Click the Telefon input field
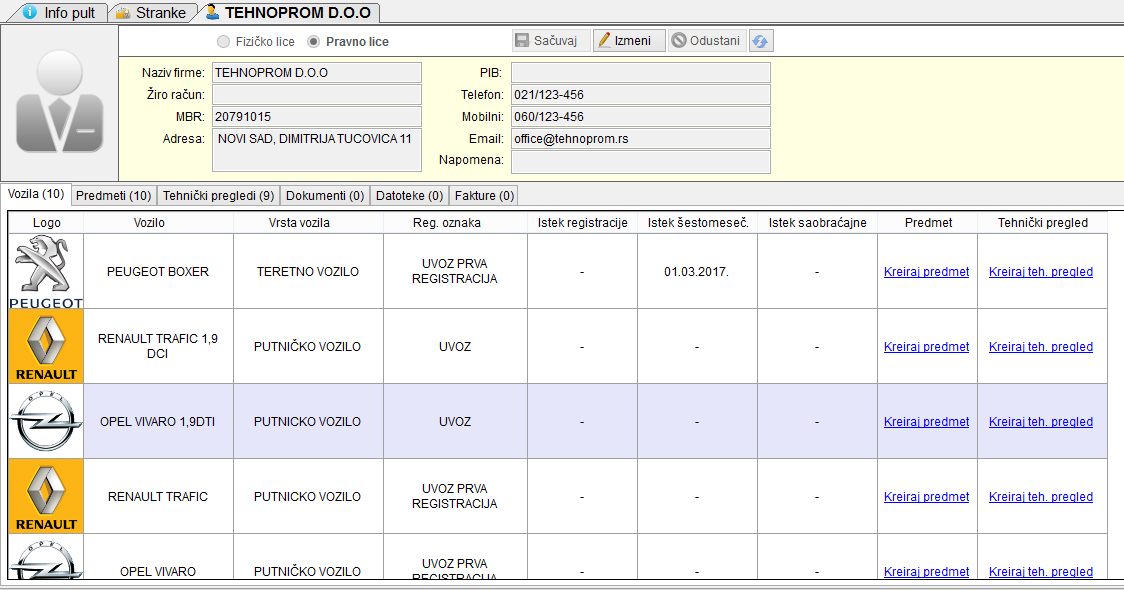This screenshot has width=1124, height=590. (x=640, y=95)
